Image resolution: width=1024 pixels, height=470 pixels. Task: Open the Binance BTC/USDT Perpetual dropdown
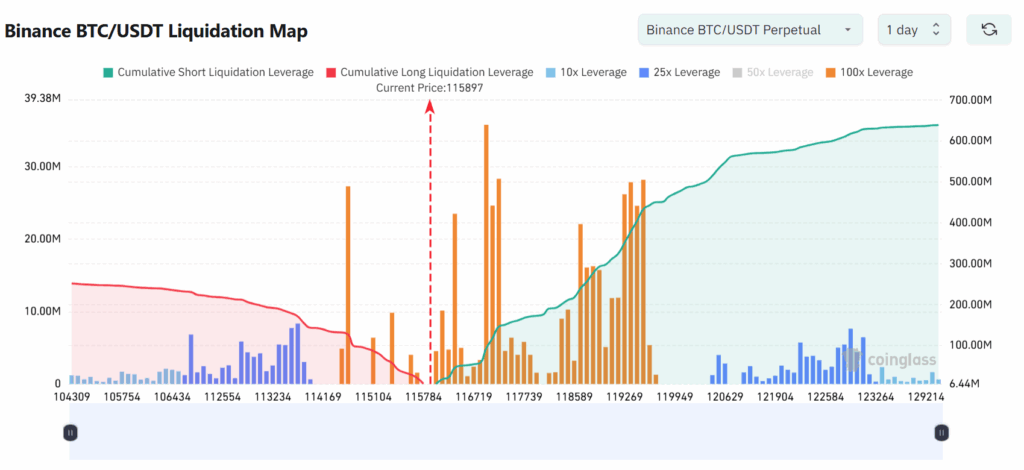(750, 29)
